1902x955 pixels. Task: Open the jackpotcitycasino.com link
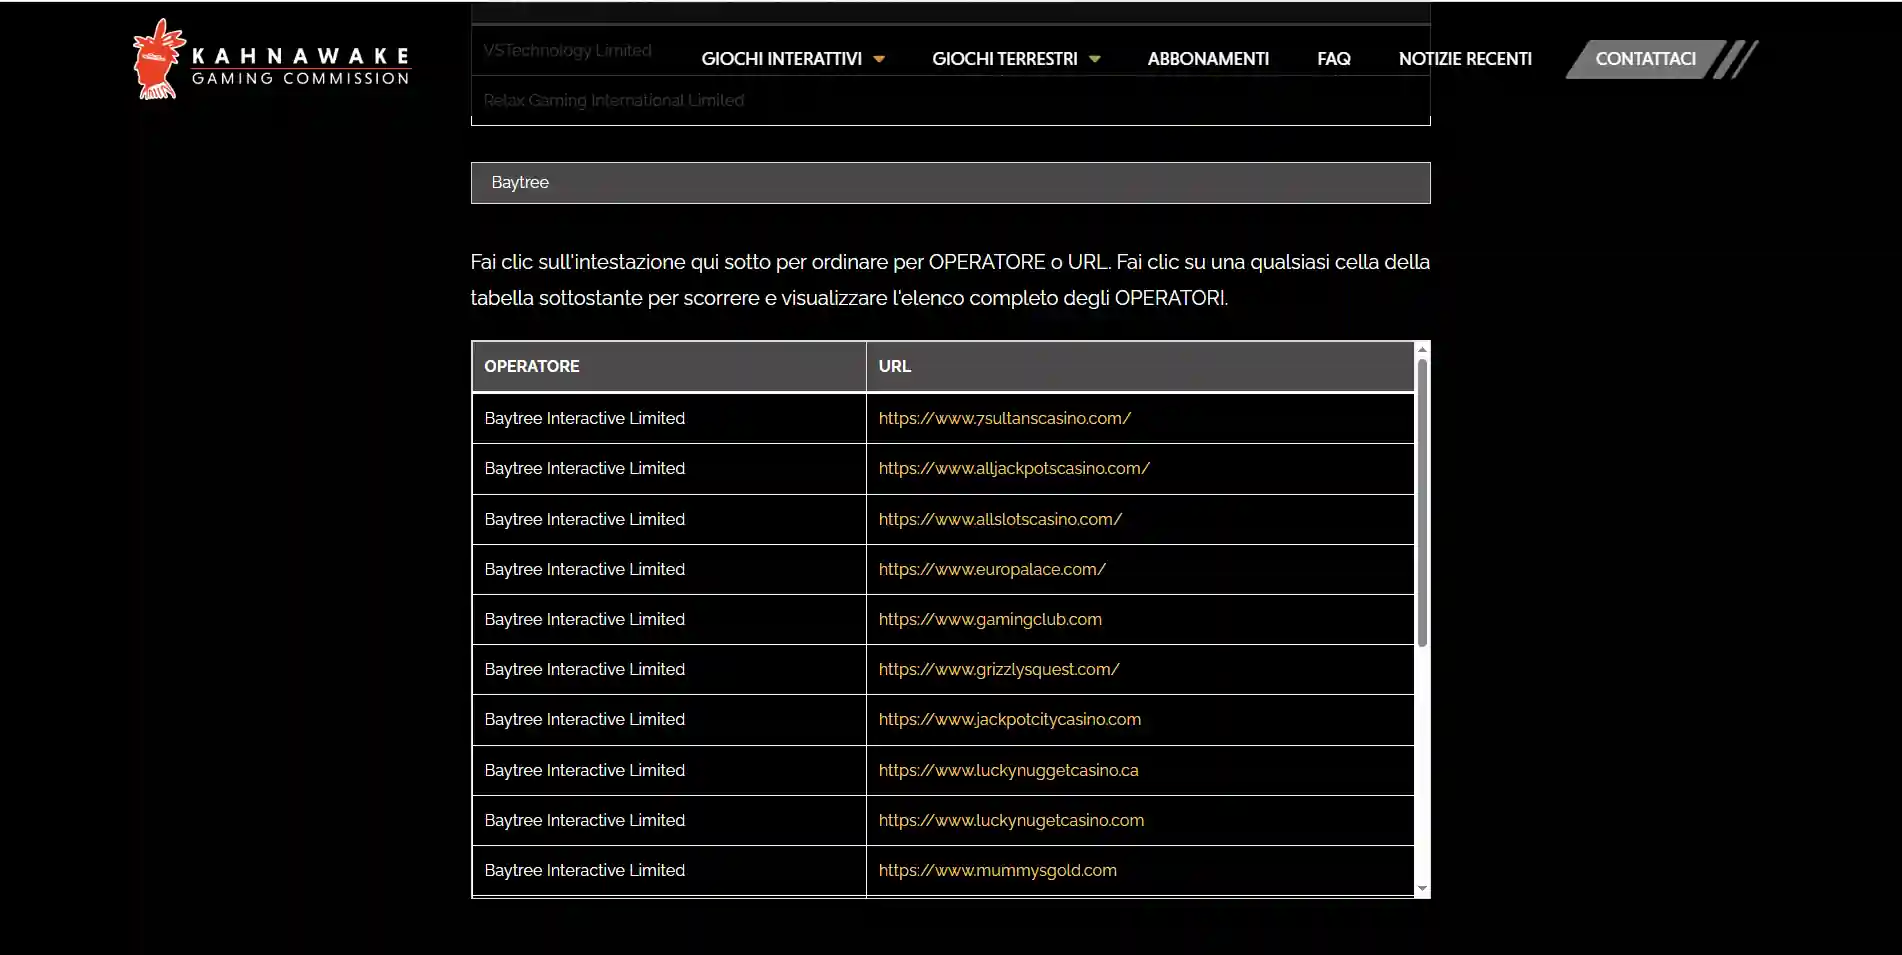pyautogui.click(x=1009, y=719)
